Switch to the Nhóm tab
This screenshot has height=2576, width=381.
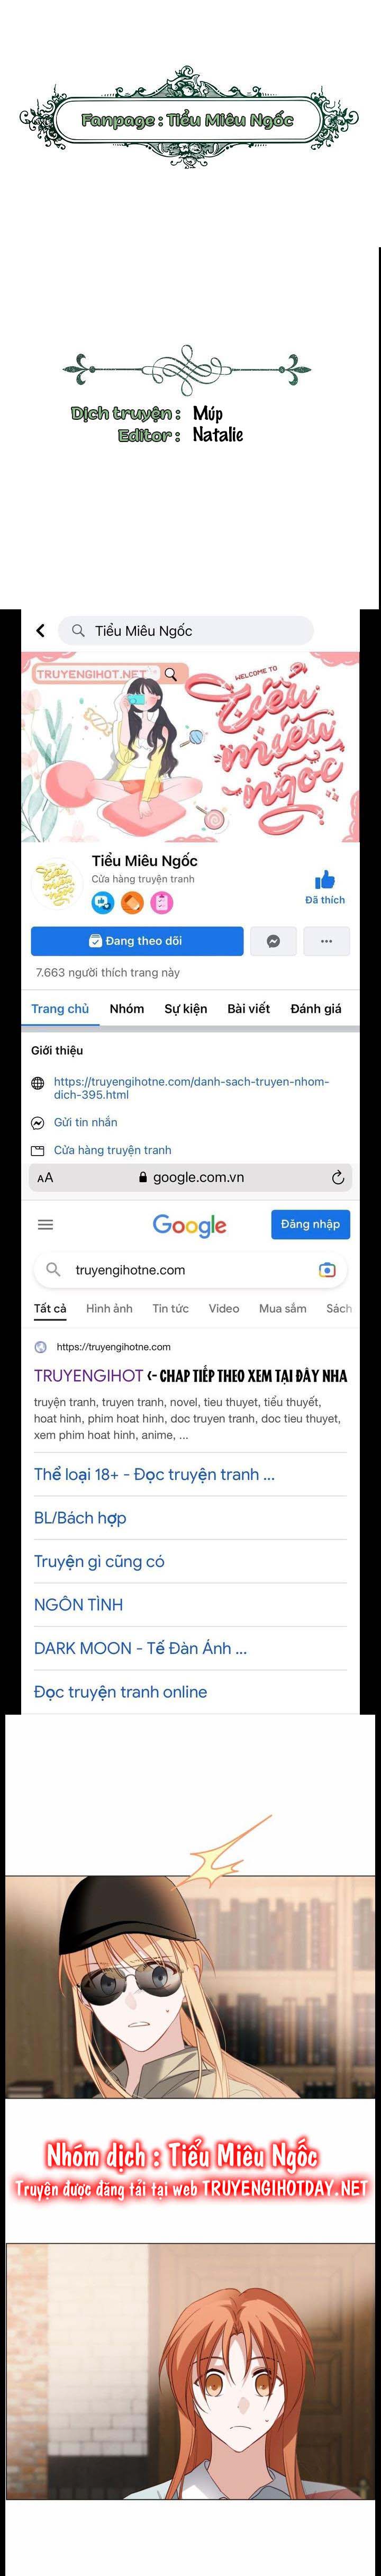(x=127, y=1008)
